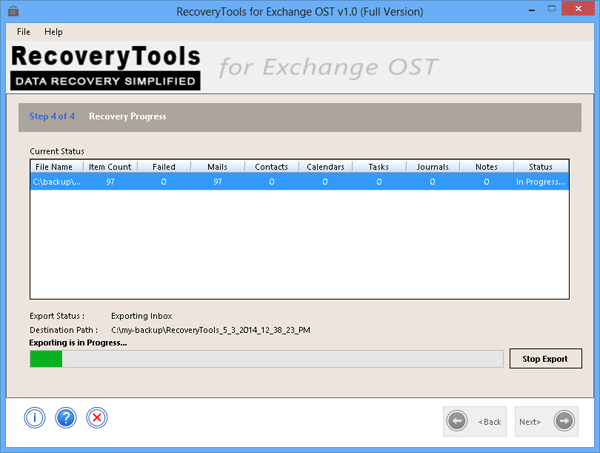Screen dimensions: 600x453
Task: Click the Failed column header
Action: (x=164, y=167)
